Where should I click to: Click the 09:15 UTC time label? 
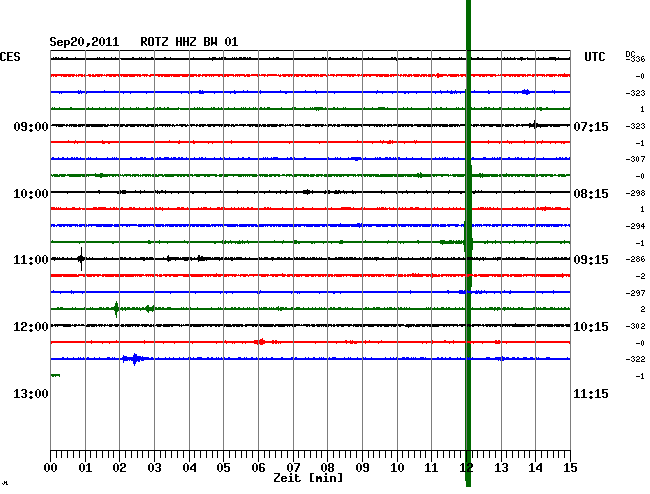(591, 260)
